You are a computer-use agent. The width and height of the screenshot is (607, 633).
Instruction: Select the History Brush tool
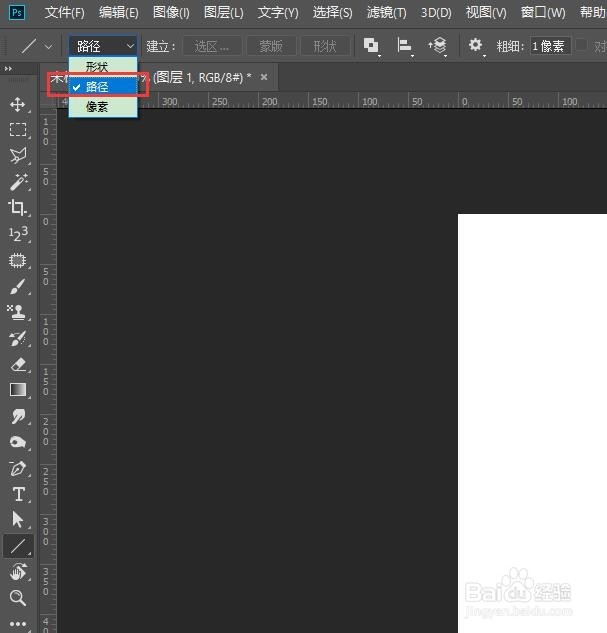pos(18,338)
